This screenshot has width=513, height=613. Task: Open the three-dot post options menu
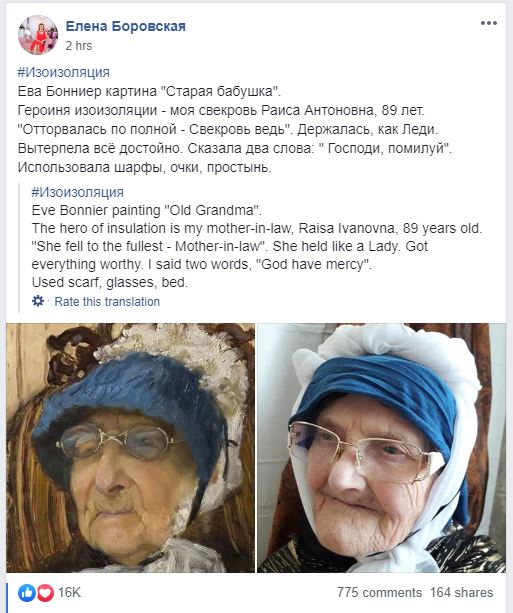pos(489,23)
